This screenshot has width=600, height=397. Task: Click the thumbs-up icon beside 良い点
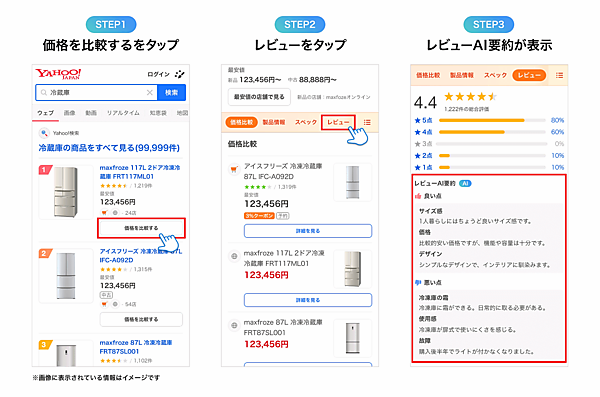pos(418,196)
